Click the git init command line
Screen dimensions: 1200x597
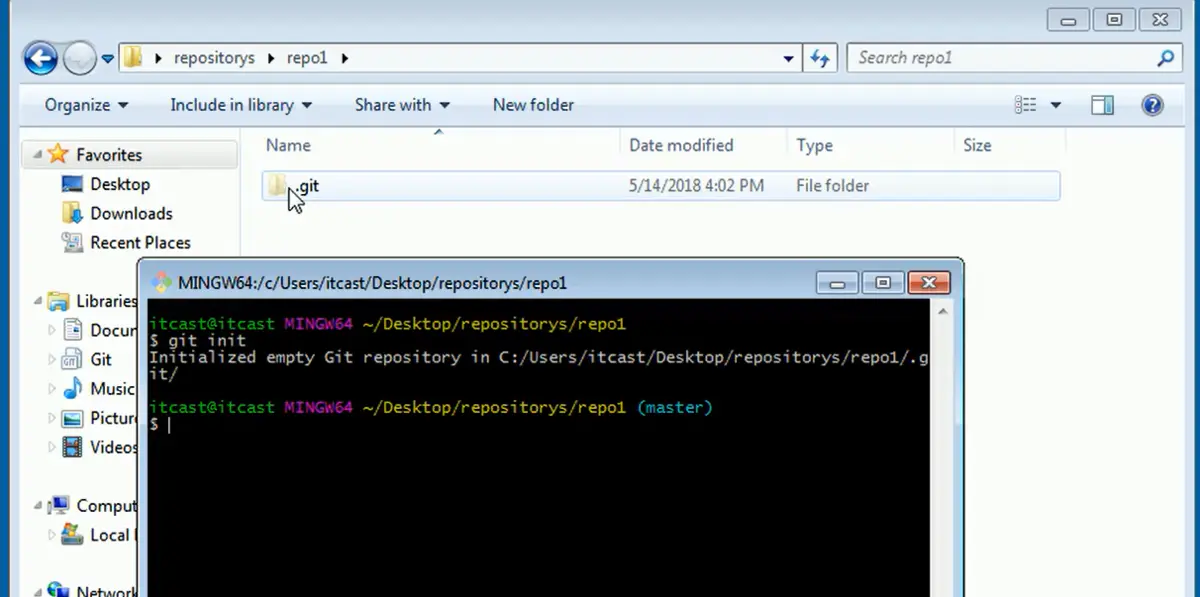click(x=197, y=341)
